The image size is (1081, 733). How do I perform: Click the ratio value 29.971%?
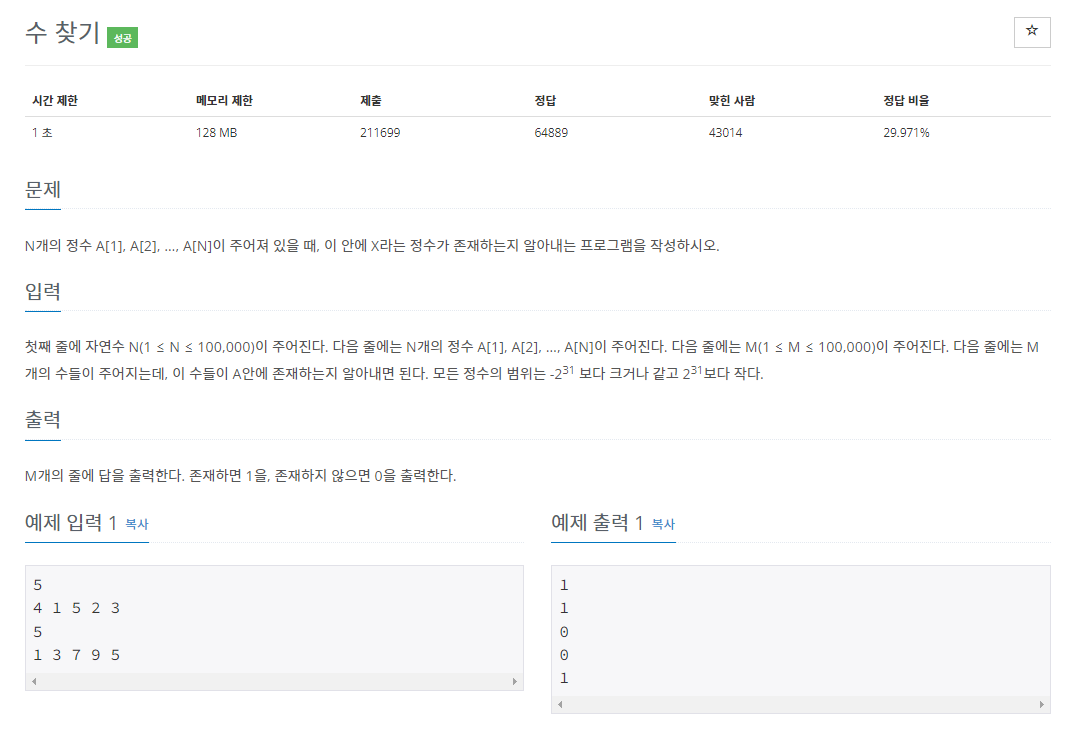tap(906, 132)
